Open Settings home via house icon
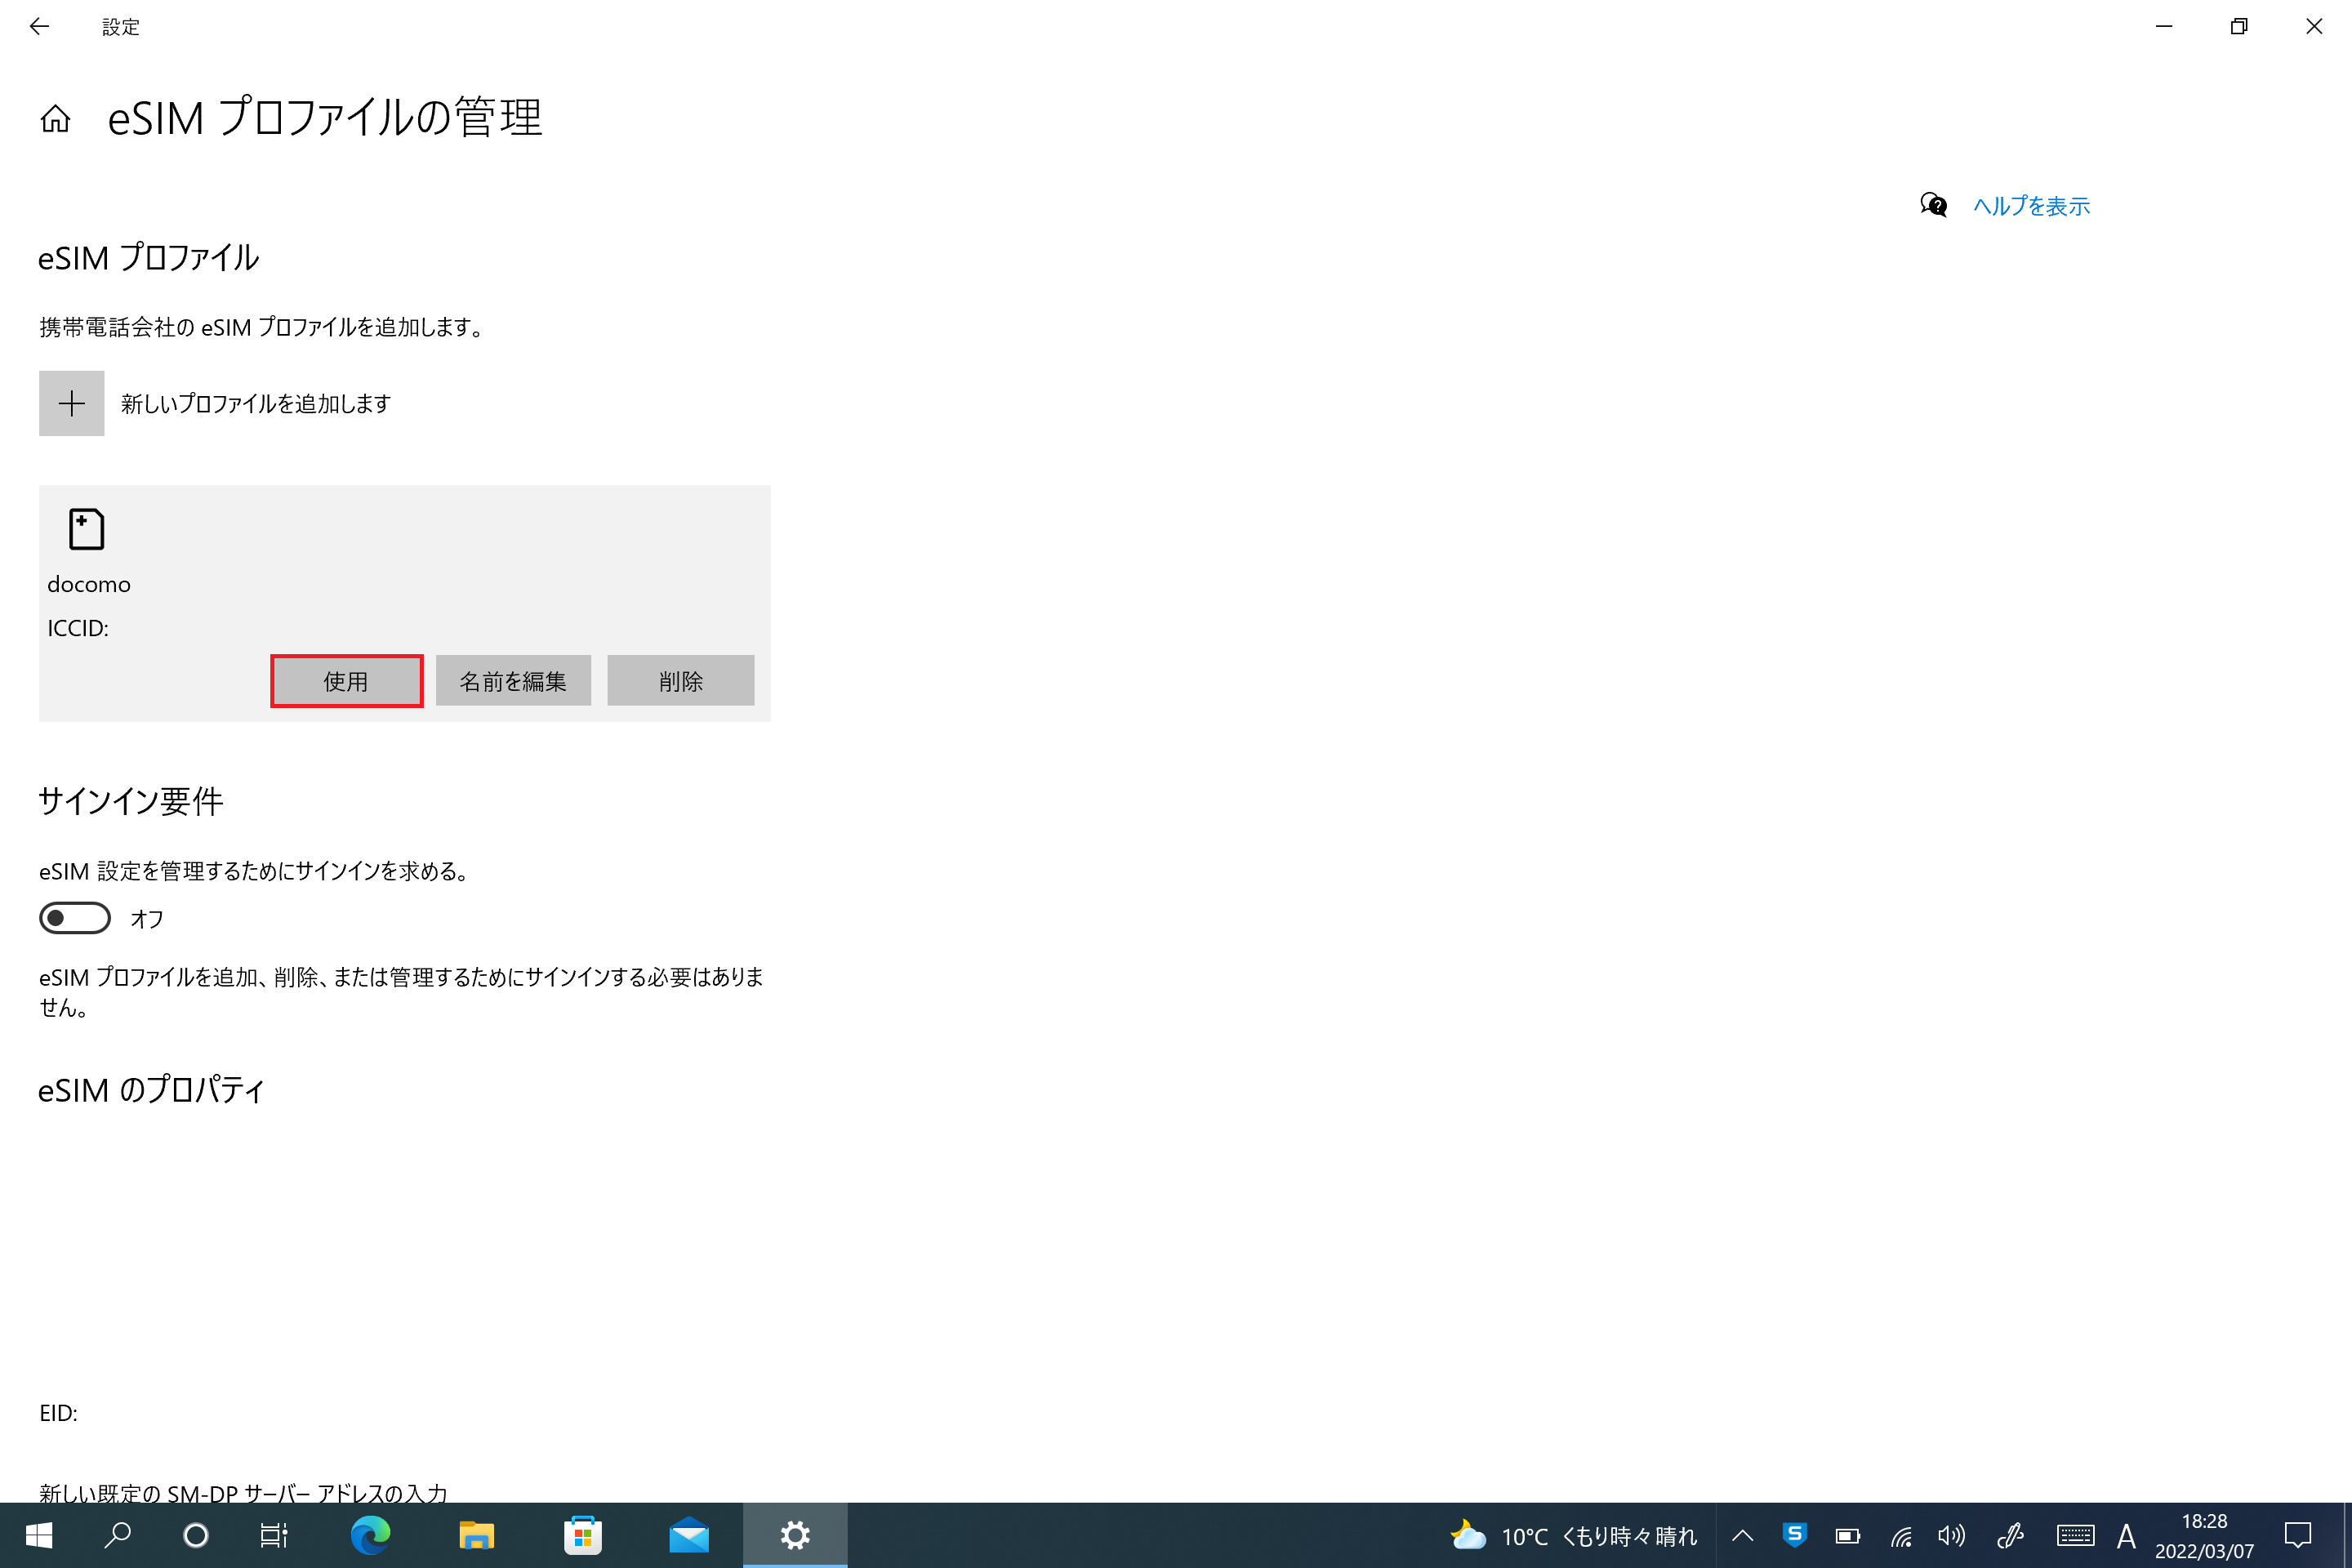 coord(56,119)
